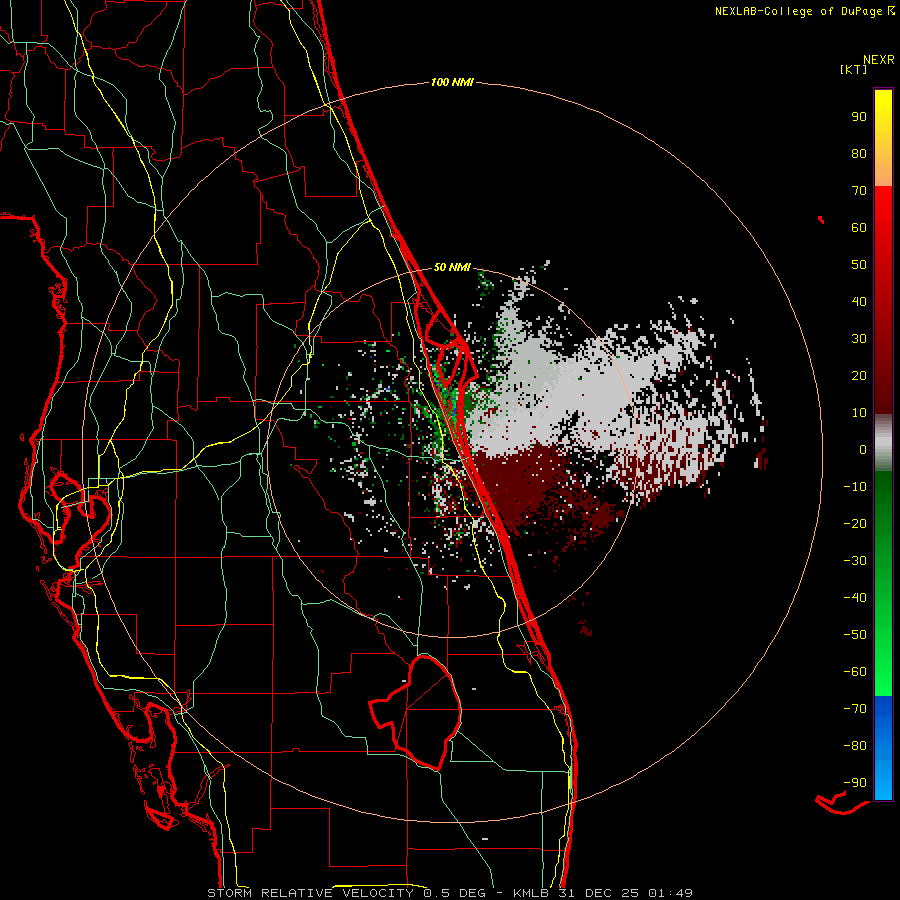Image resolution: width=900 pixels, height=900 pixels.
Task: Click the 30 value on the velocity scale
Action: click(x=859, y=339)
